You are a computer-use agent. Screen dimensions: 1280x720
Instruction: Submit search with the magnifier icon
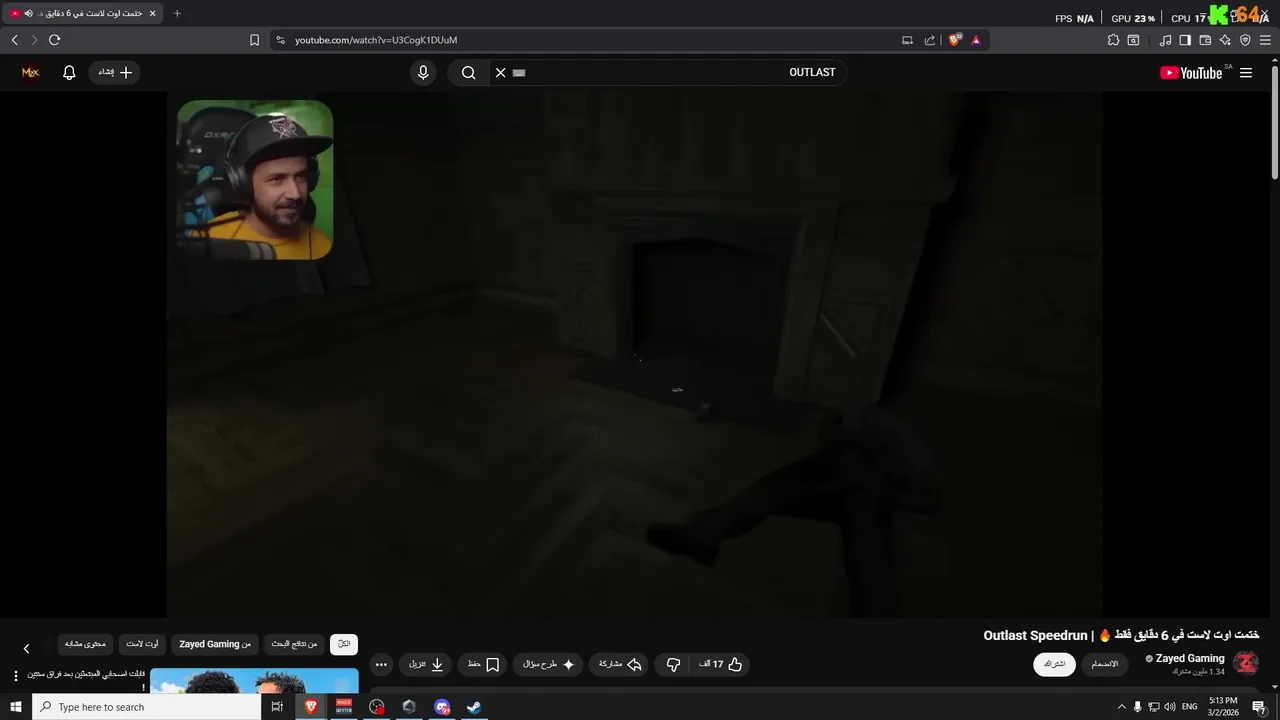coord(468,72)
